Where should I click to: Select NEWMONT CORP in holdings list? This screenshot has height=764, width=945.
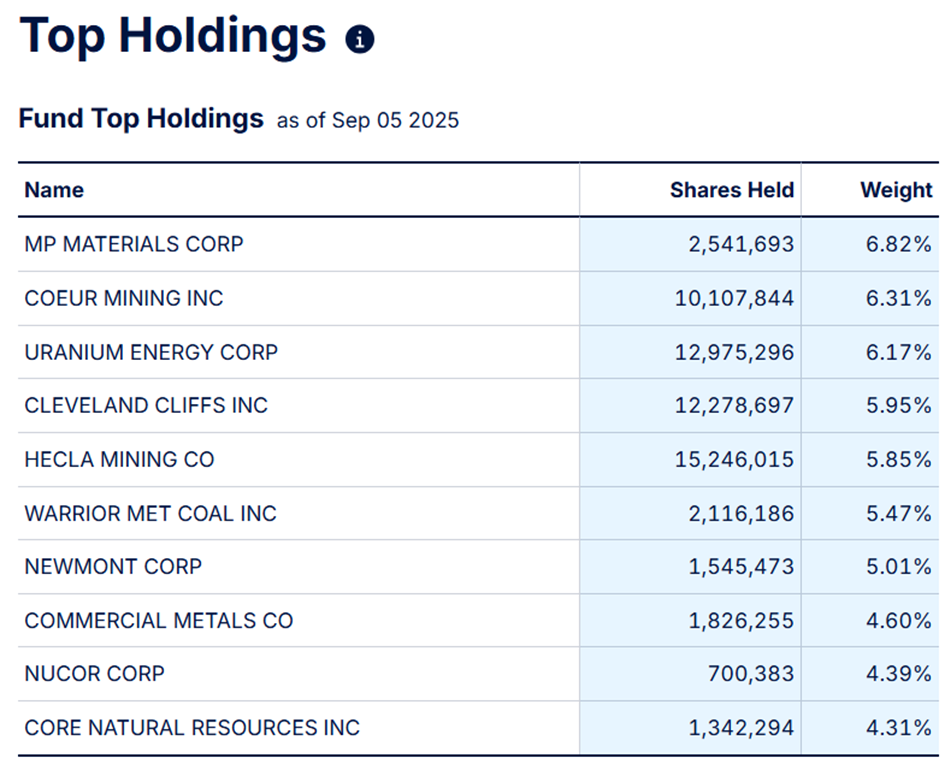(113, 566)
